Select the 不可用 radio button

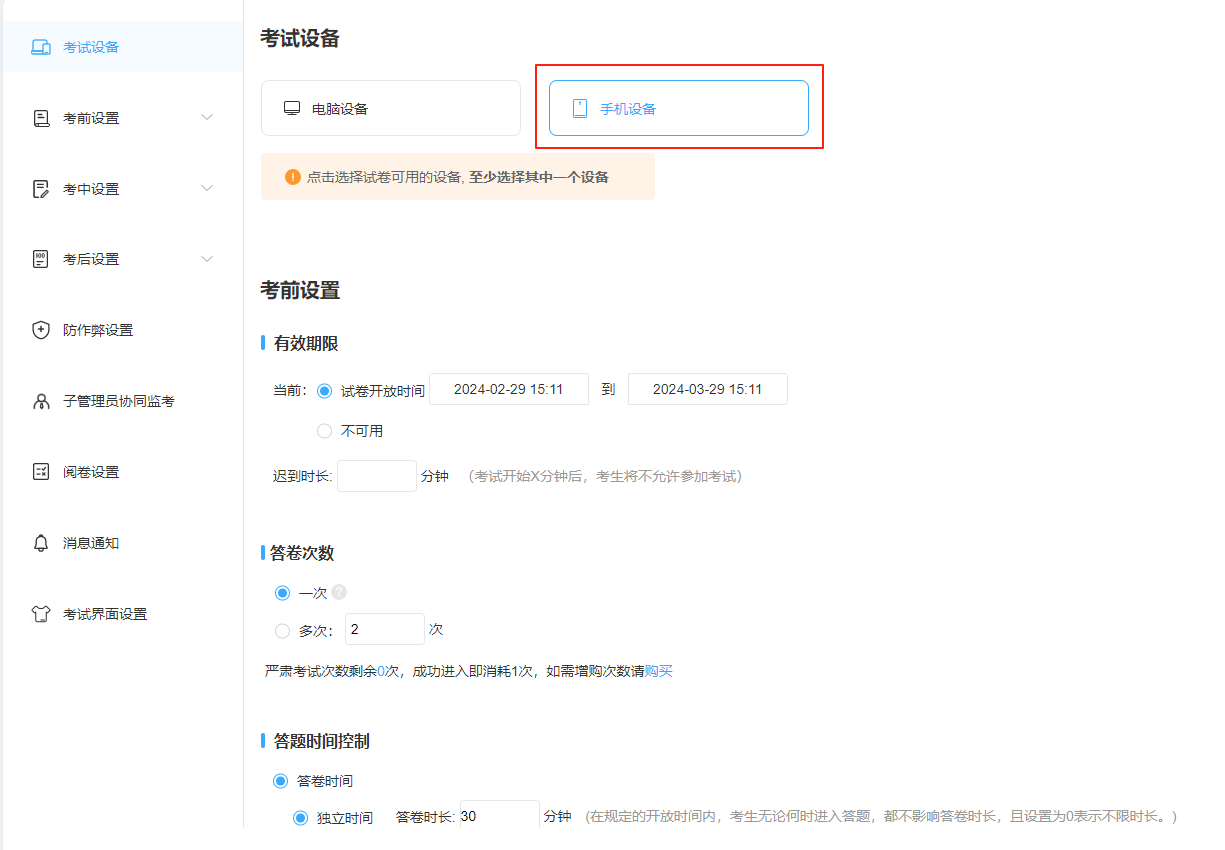(324, 431)
